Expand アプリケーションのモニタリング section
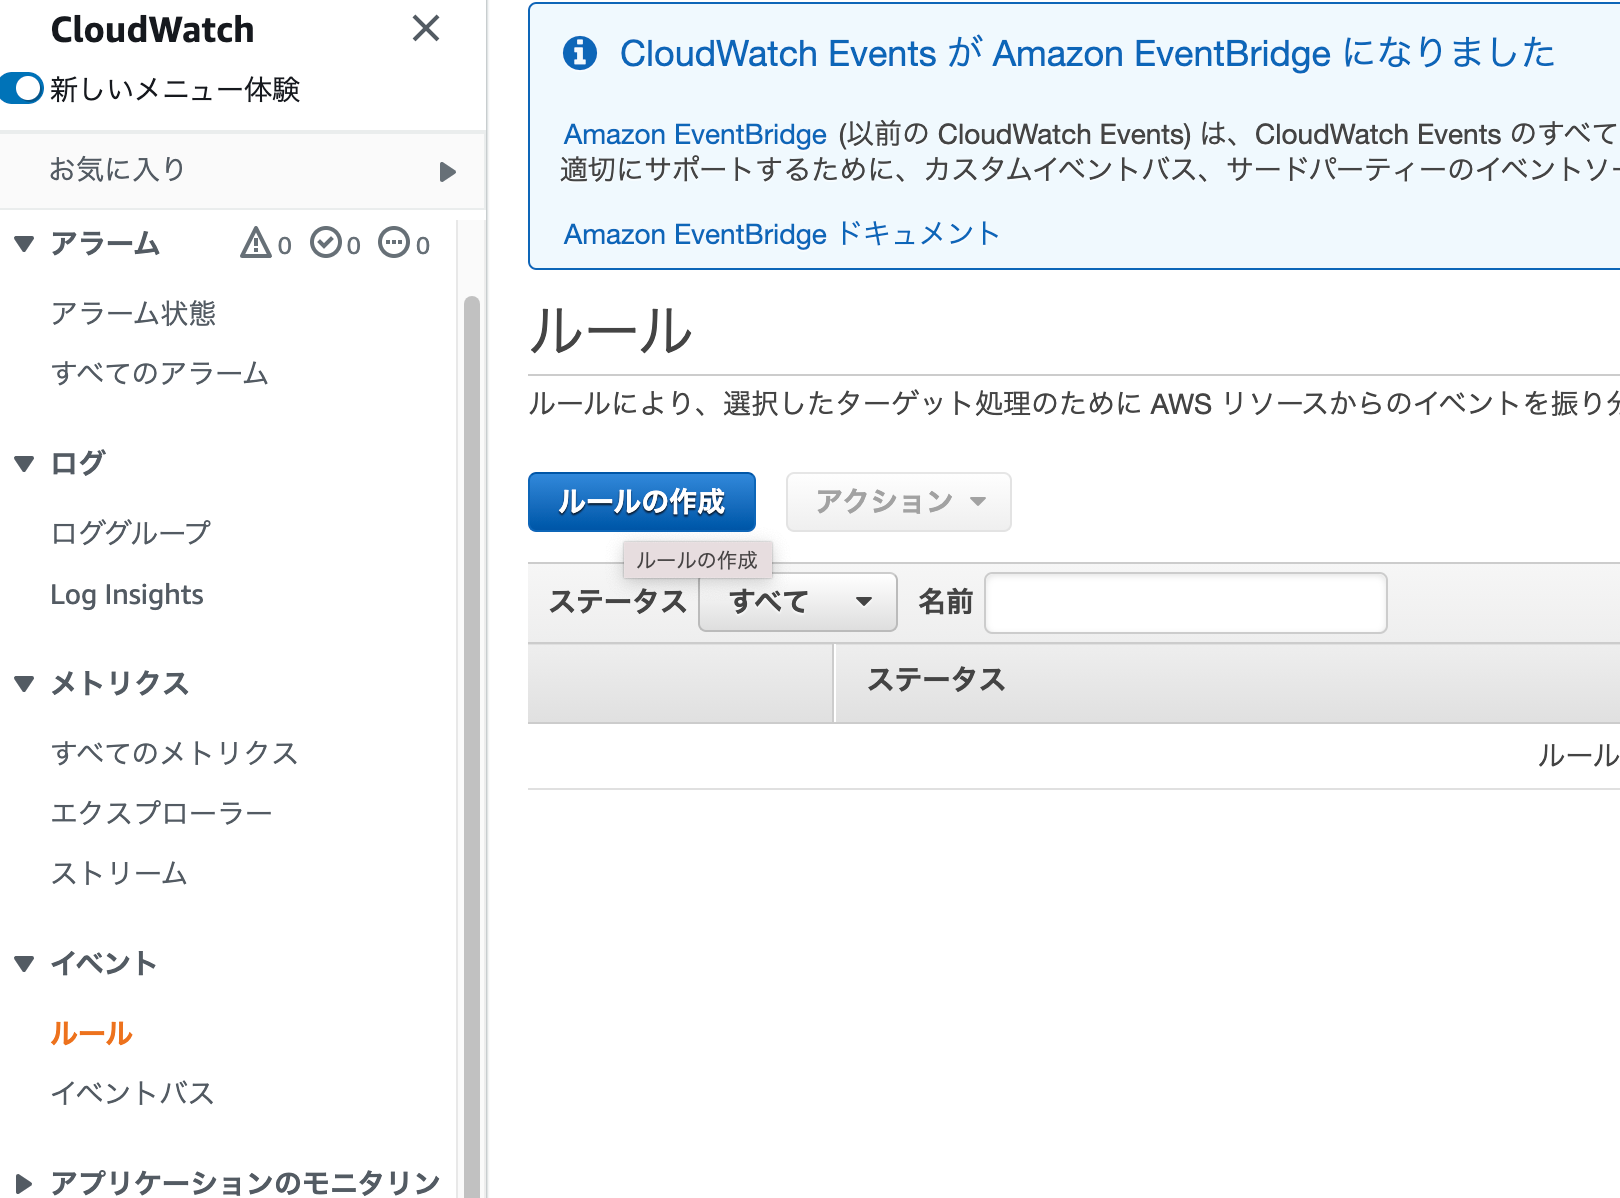1620x1198 pixels. [25, 1183]
